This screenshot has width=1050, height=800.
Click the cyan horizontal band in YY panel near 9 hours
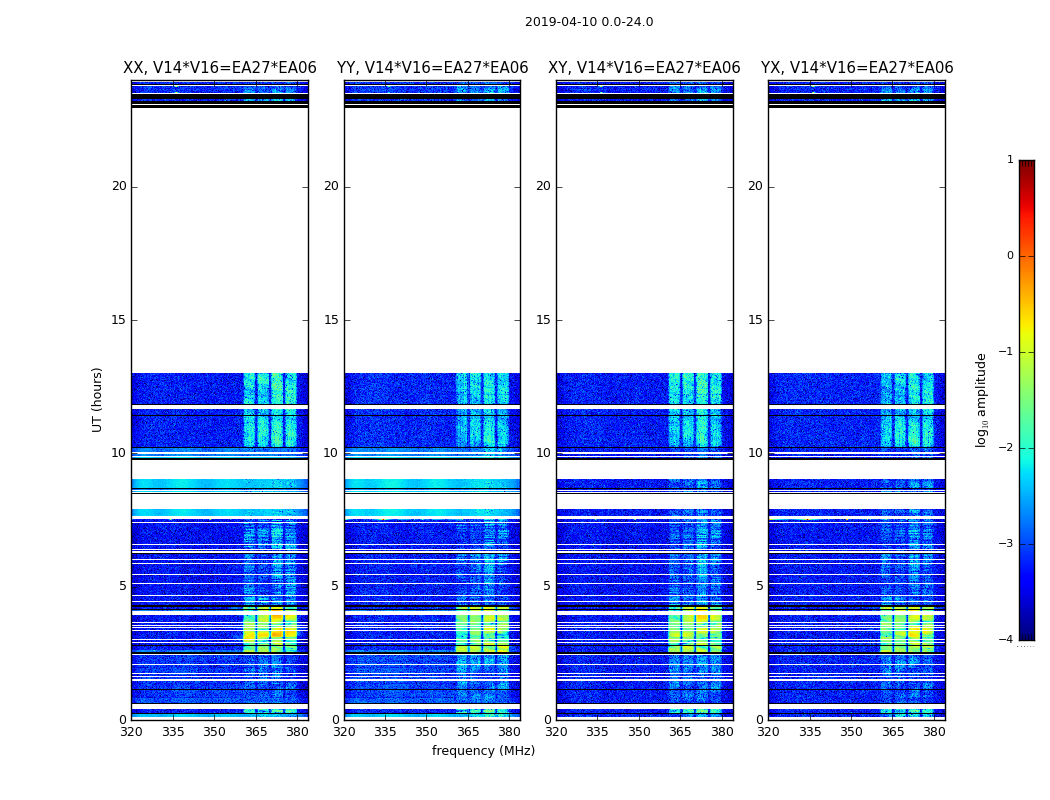point(433,483)
